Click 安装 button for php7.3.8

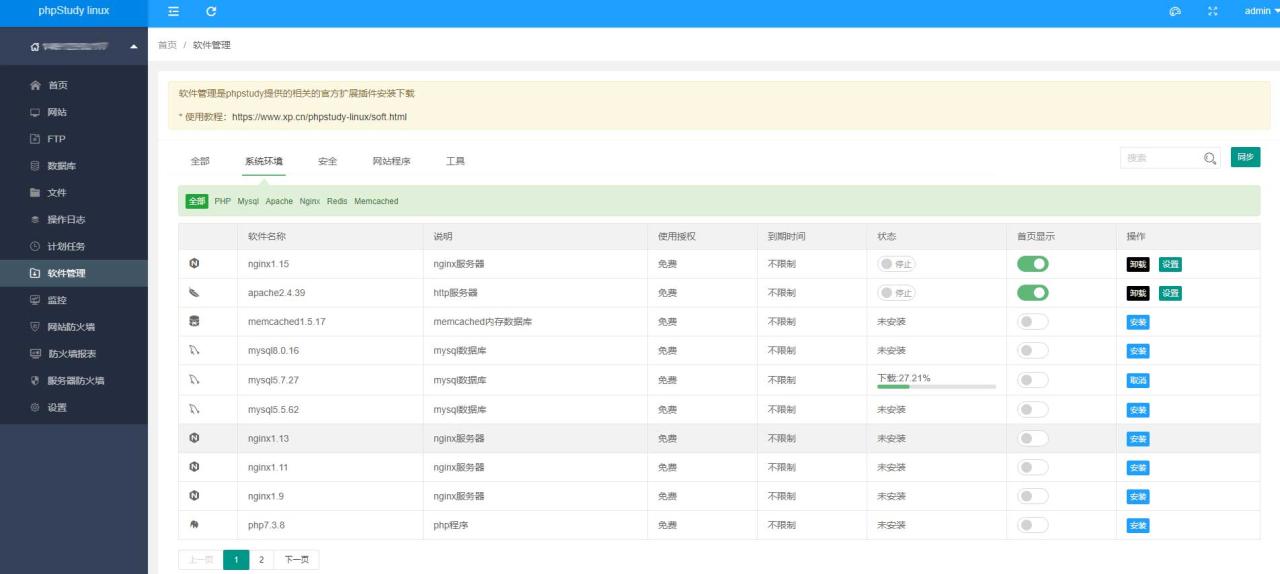(1138, 526)
